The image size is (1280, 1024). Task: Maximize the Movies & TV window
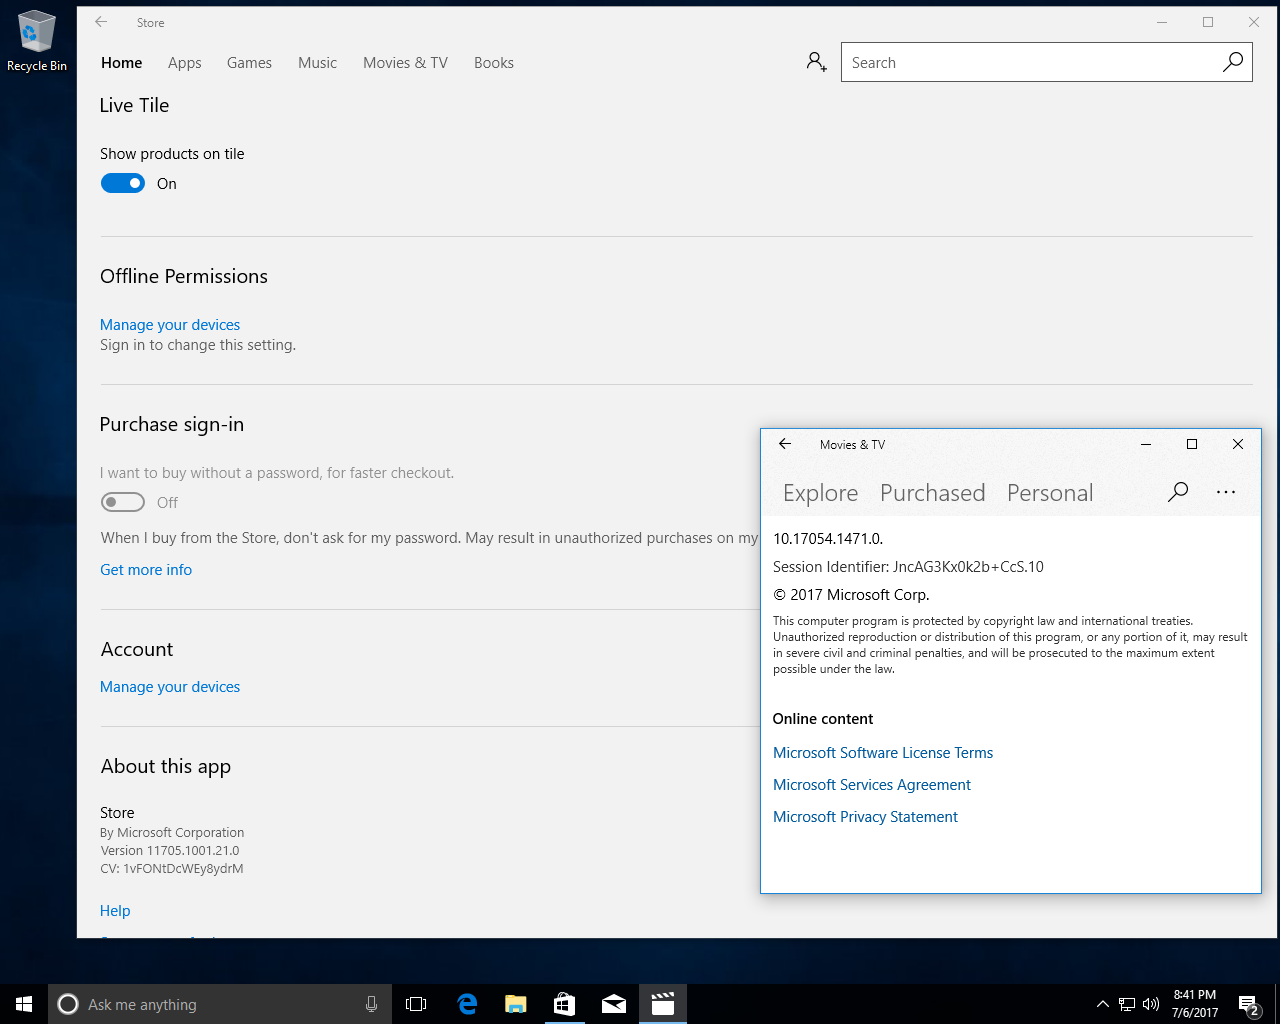[x=1192, y=444]
